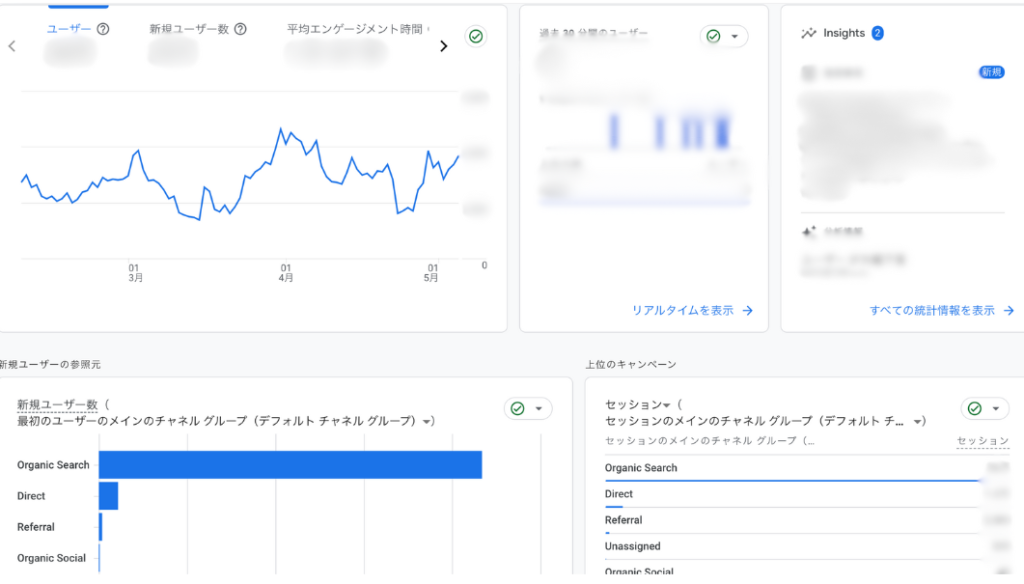The image size is (1024, 584).
Task: Click Referral row in sessions table
Action: 807,521
